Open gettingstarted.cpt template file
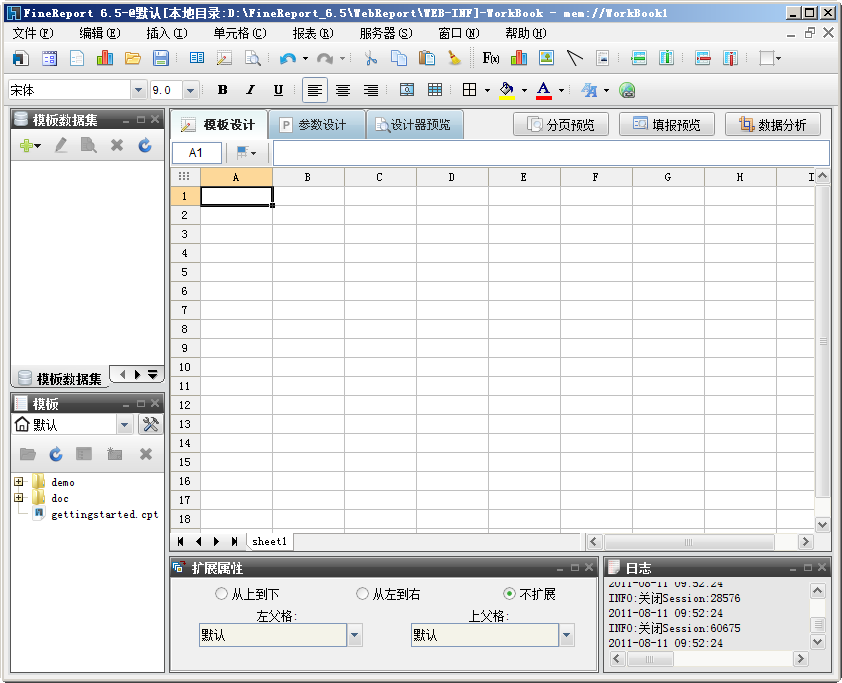Screen dimensions: 842x683 click(104, 514)
